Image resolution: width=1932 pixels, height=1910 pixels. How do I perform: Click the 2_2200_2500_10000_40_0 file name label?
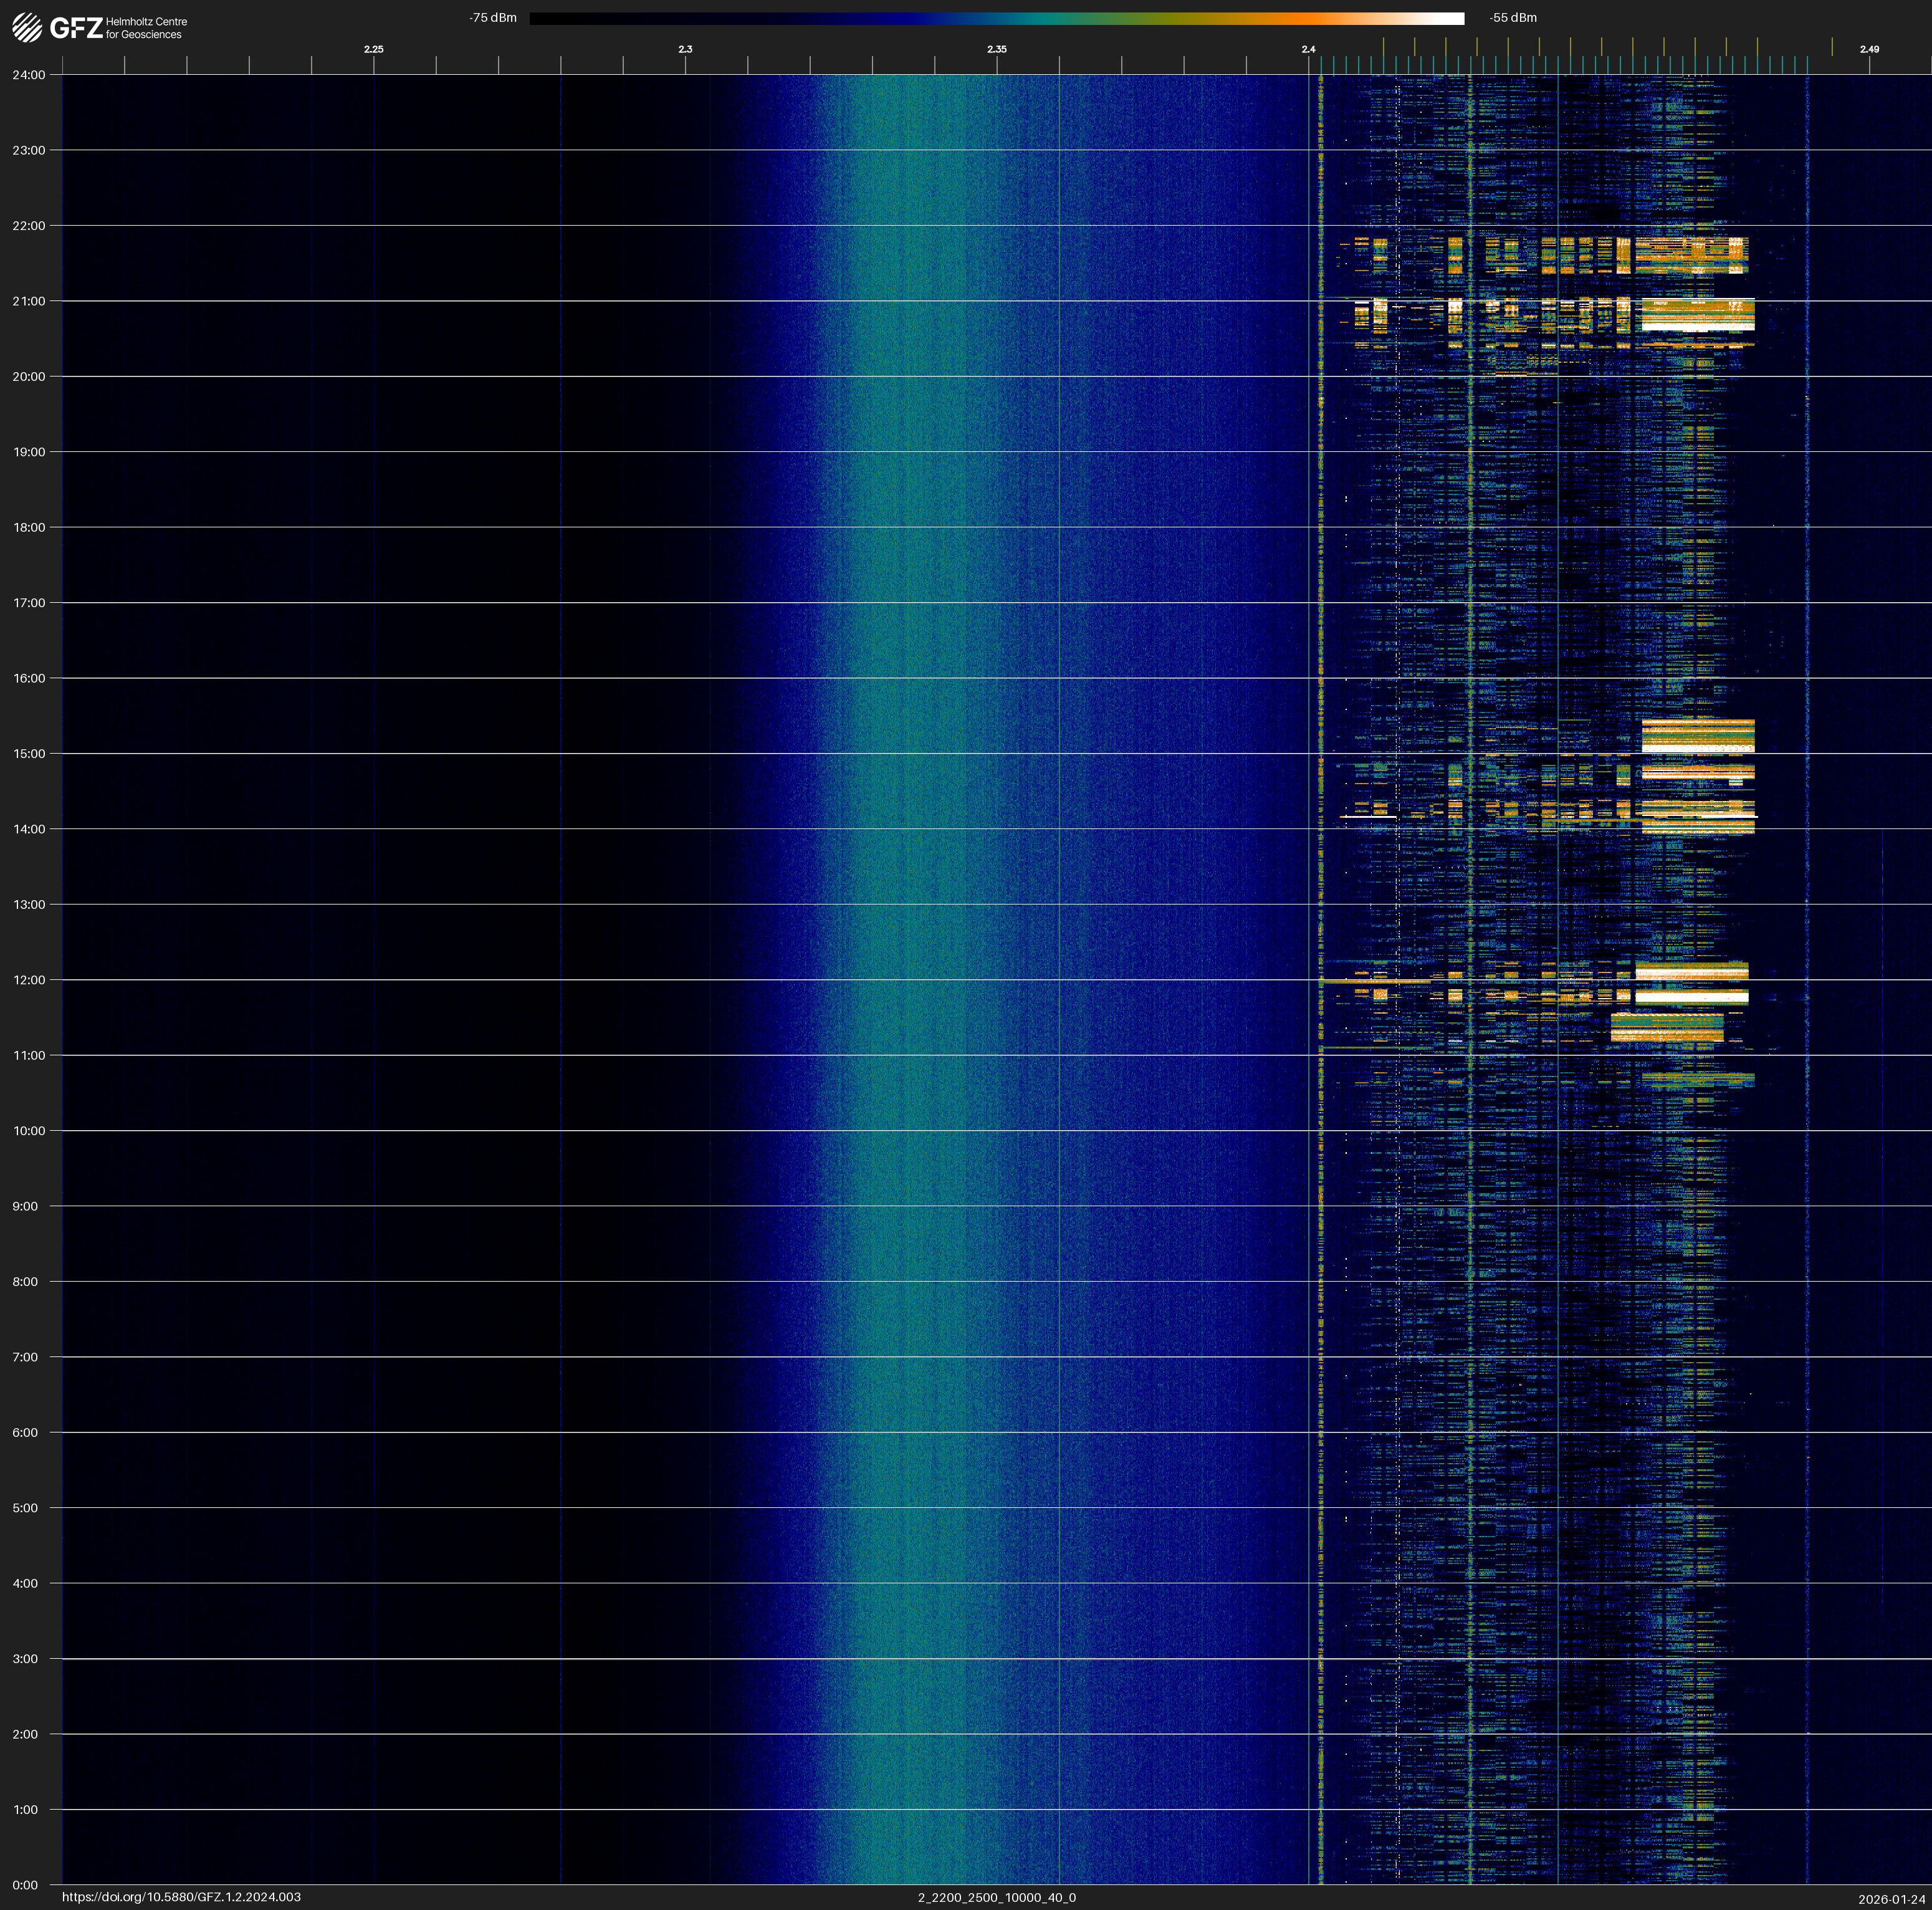pos(996,1897)
